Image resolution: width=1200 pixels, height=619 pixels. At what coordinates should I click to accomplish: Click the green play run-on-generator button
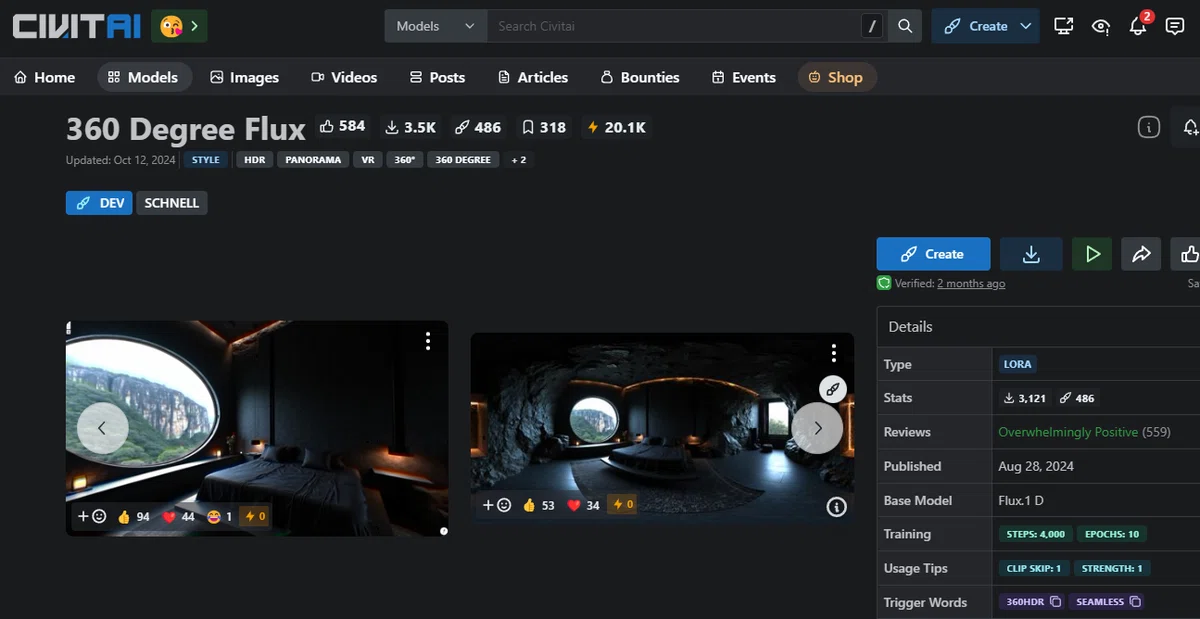pyautogui.click(x=1092, y=254)
